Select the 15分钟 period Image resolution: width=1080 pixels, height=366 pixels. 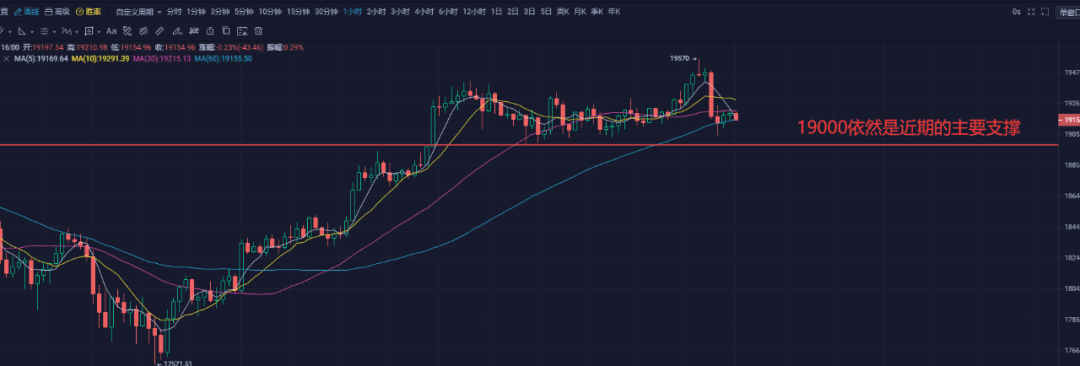click(298, 12)
